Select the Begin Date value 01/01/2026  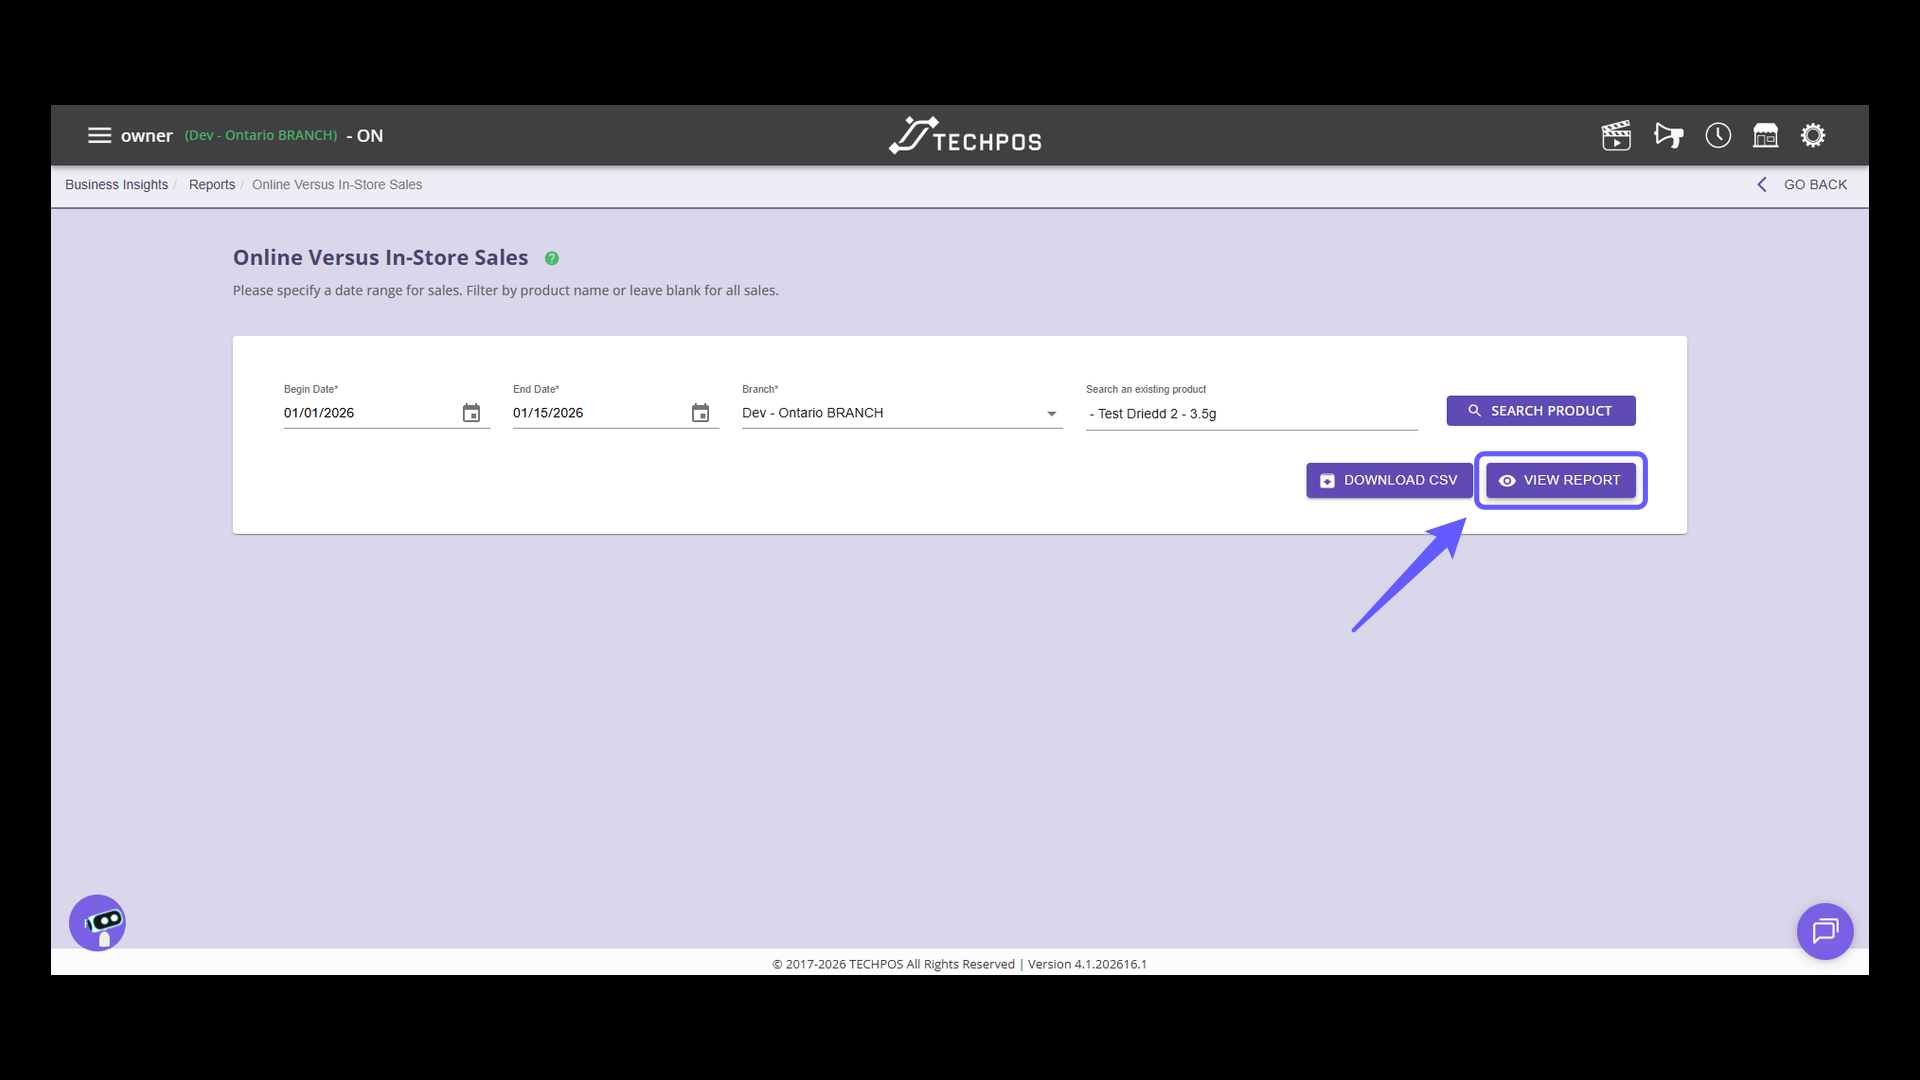(320, 412)
